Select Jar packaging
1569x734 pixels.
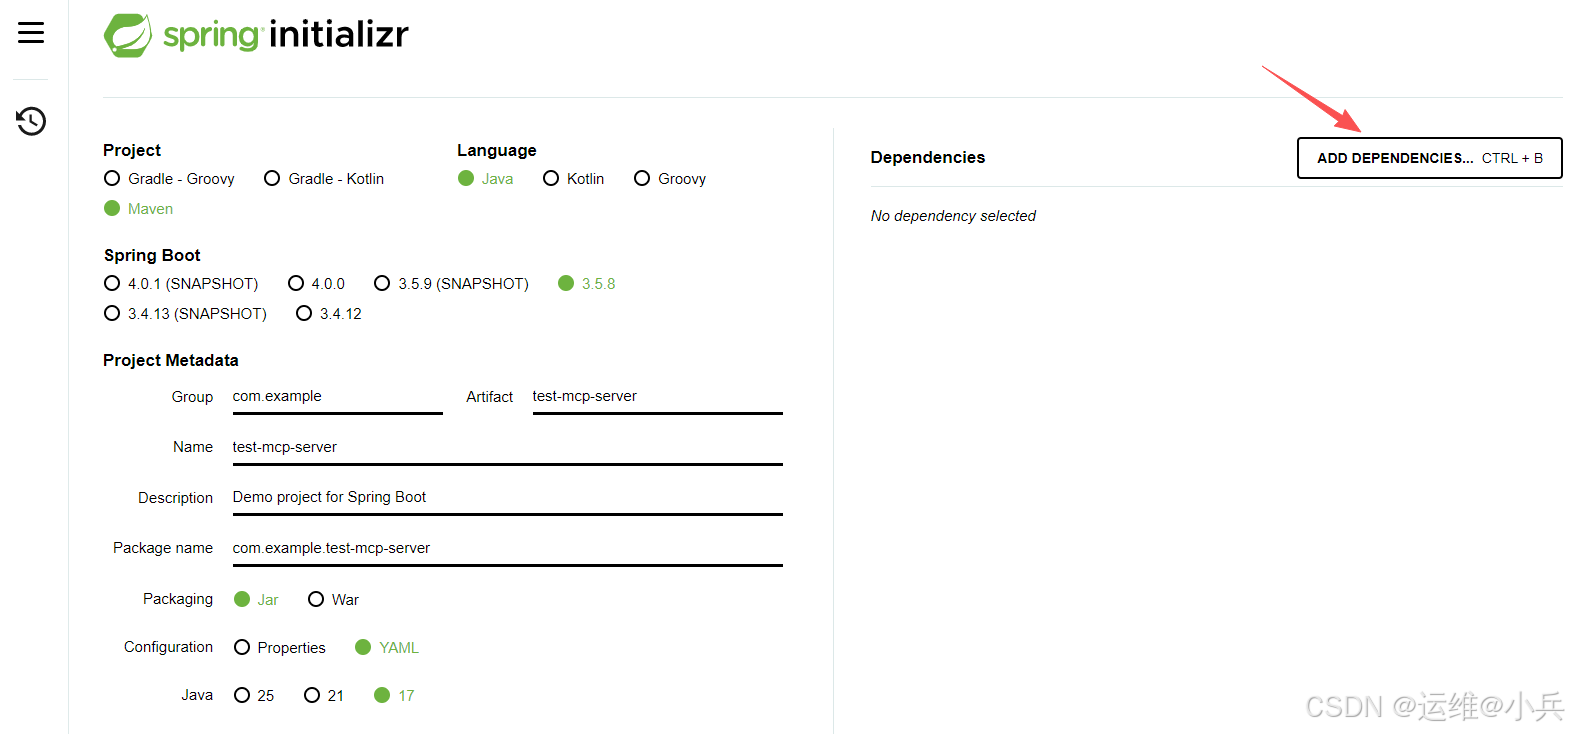(256, 600)
